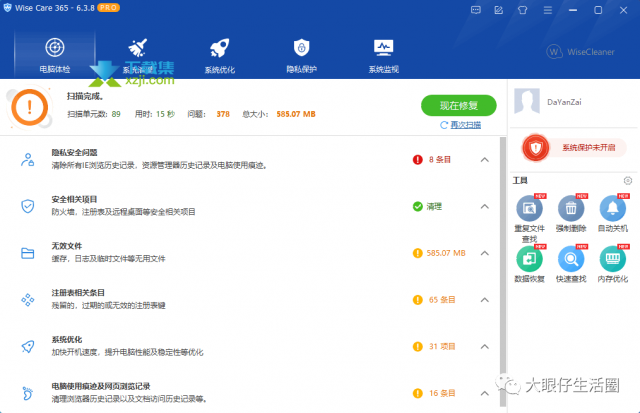Image resolution: width=640 pixels, height=413 pixels.
Task: Click the orange warning icon beside 585.07 MB
Action: pos(418,253)
